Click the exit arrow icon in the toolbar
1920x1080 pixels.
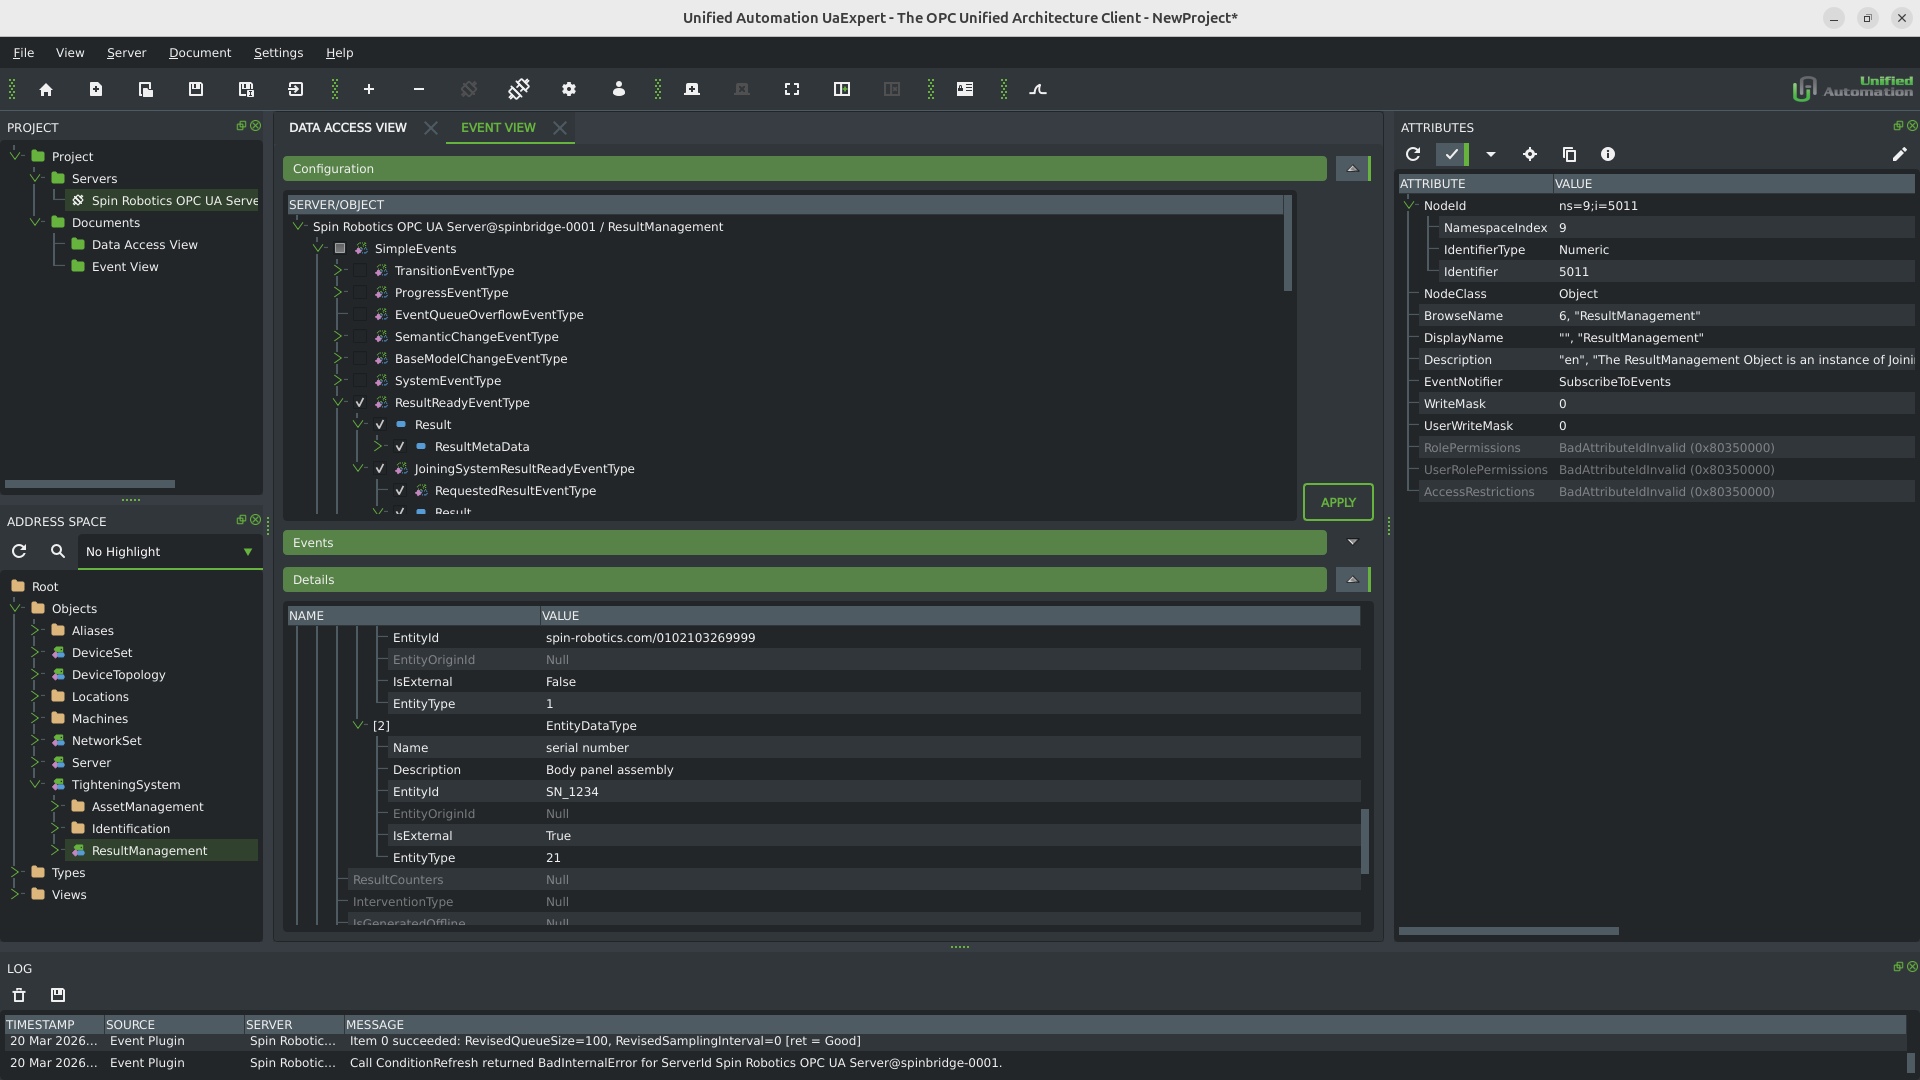[x=296, y=90]
